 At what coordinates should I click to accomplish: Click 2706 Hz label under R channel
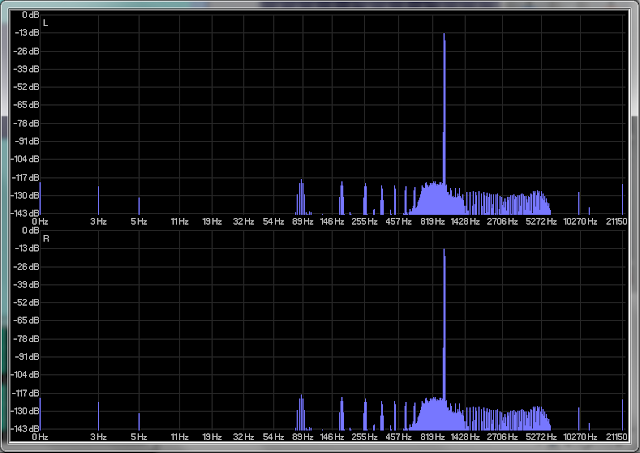tap(502, 437)
